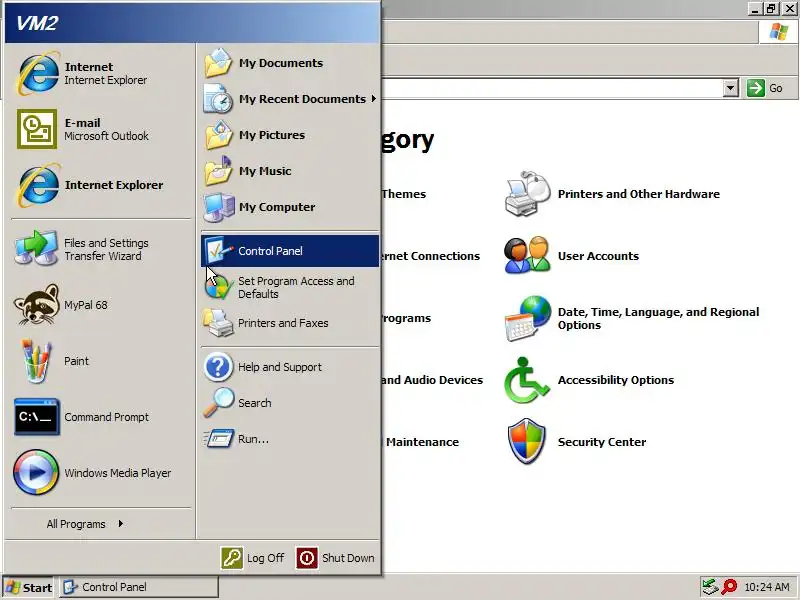
Task: Choose Set Program Access and Defaults text
Action: click(x=296, y=287)
